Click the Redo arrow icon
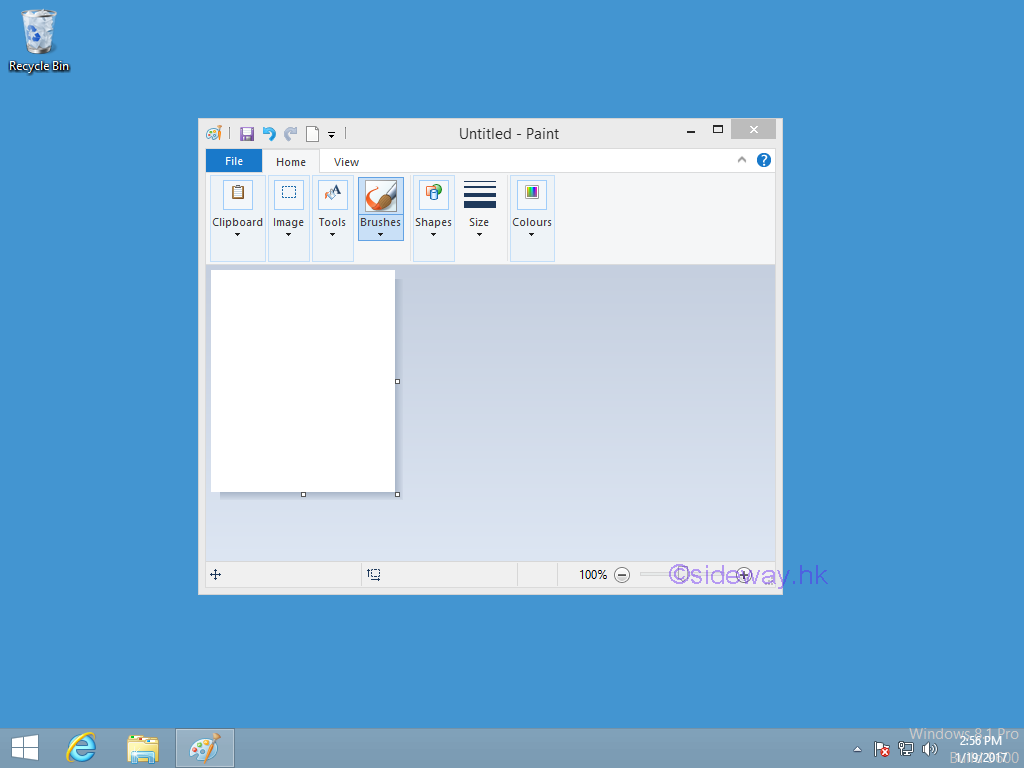The width and height of the screenshot is (1024, 768). click(291, 132)
